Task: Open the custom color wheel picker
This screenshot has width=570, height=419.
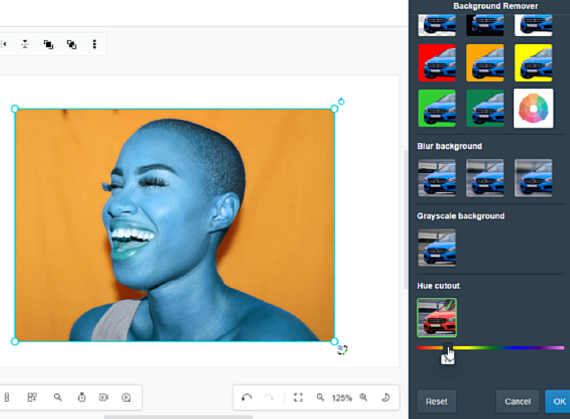Action: pos(533,108)
